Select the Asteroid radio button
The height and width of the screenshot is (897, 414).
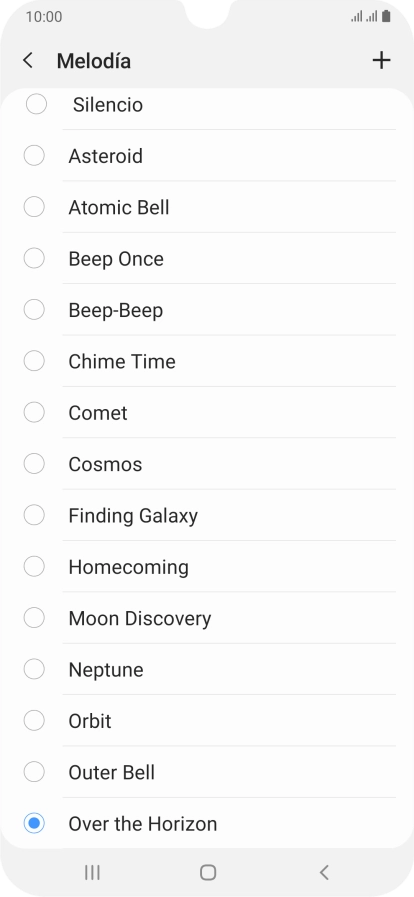tap(34, 156)
